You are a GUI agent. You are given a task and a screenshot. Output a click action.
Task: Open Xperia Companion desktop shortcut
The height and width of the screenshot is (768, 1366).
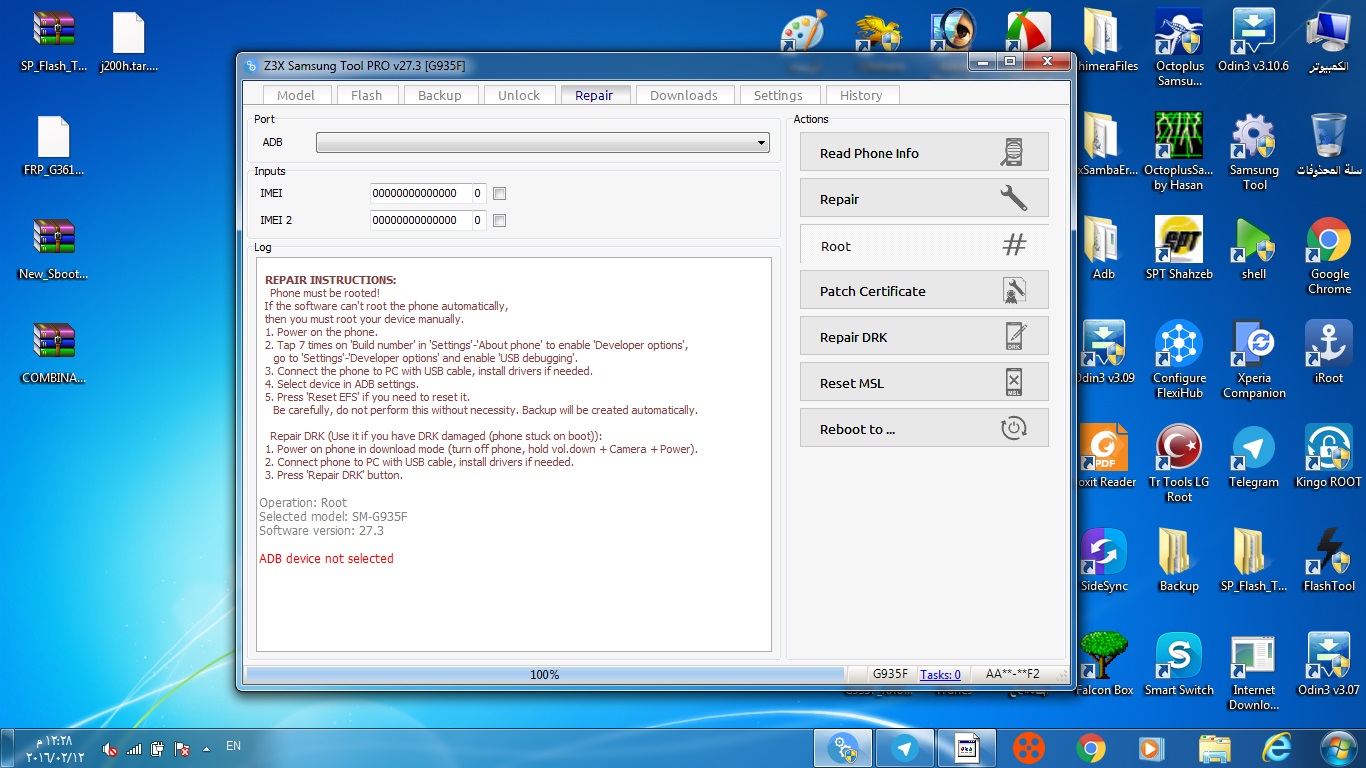tap(1254, 360)
